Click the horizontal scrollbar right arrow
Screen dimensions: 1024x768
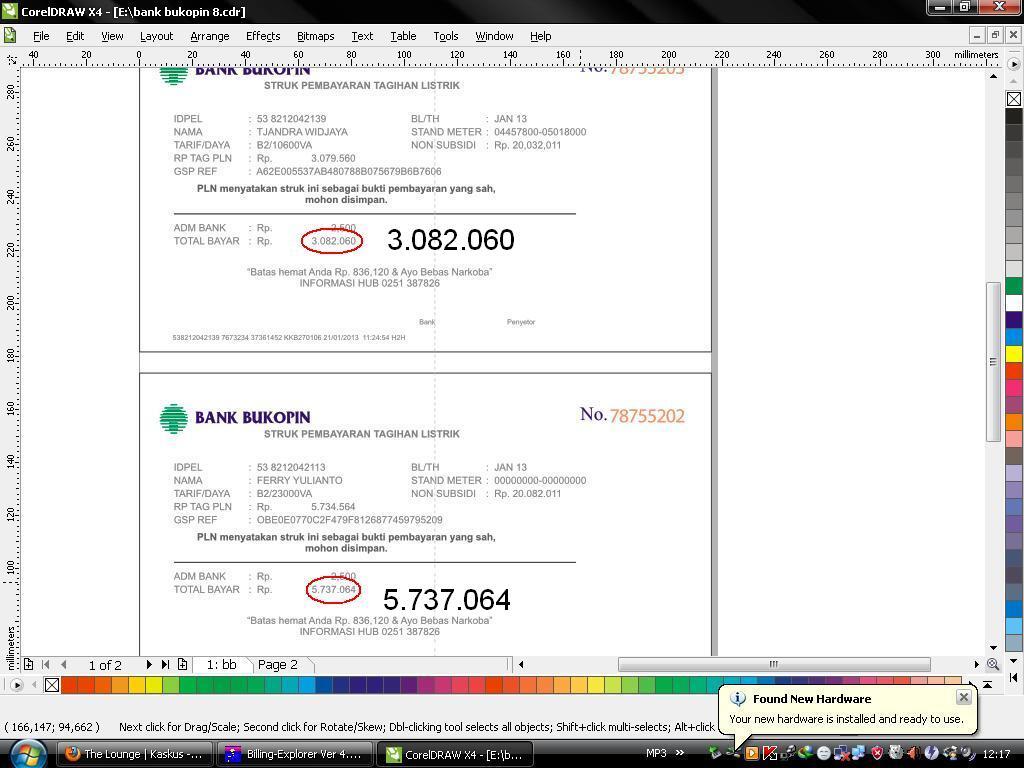click(976, 664)
